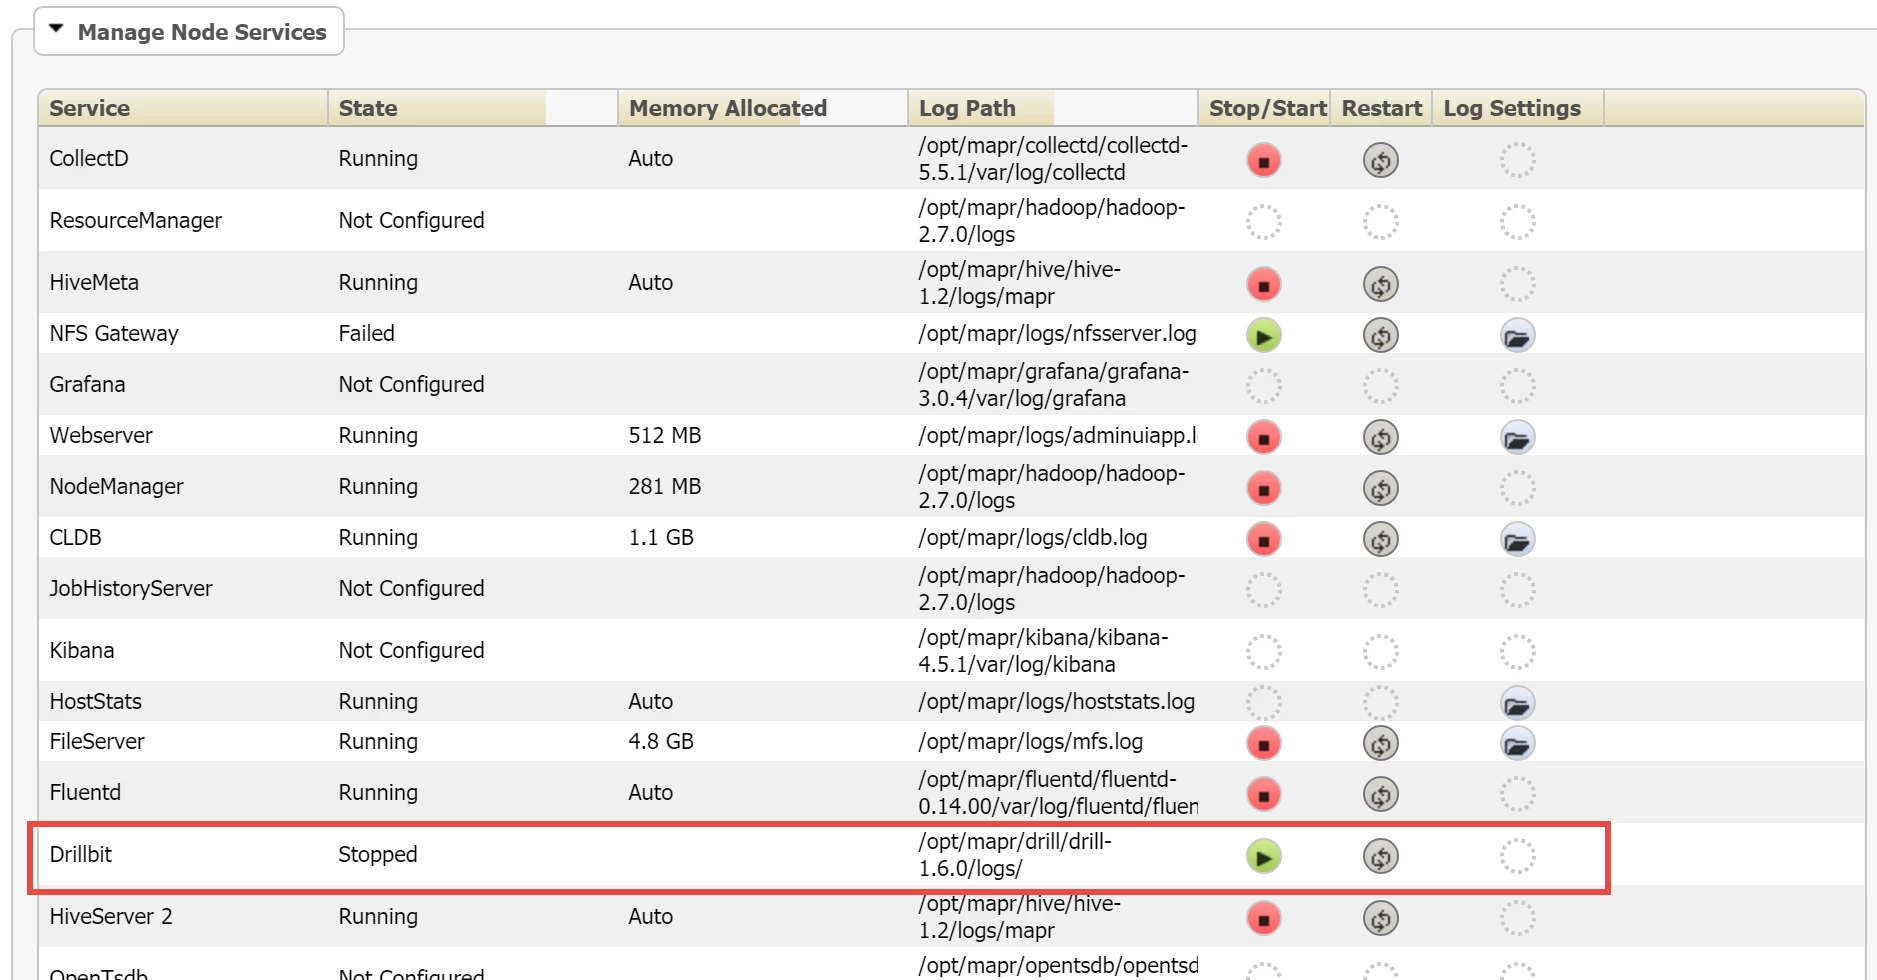
Task: Stop the CLDB service
Action: (x=1264, y=540)
